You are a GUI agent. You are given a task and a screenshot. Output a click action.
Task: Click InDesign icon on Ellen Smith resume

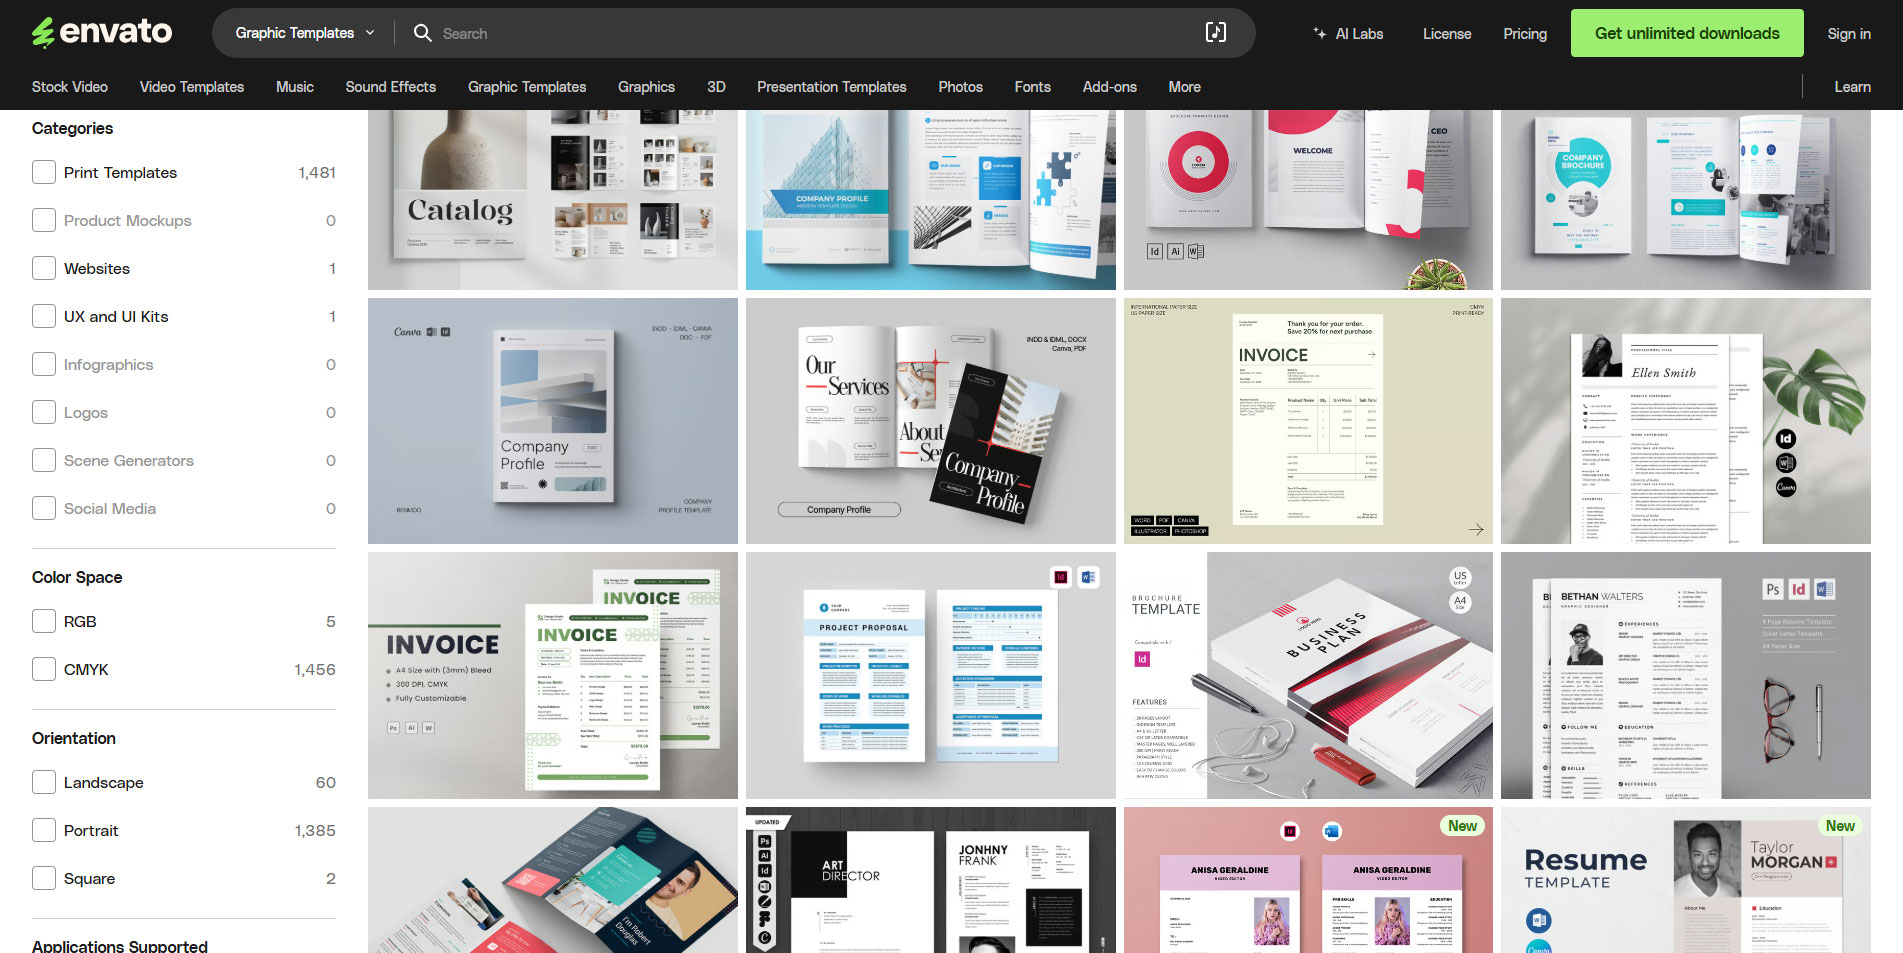pos(1786,438)
